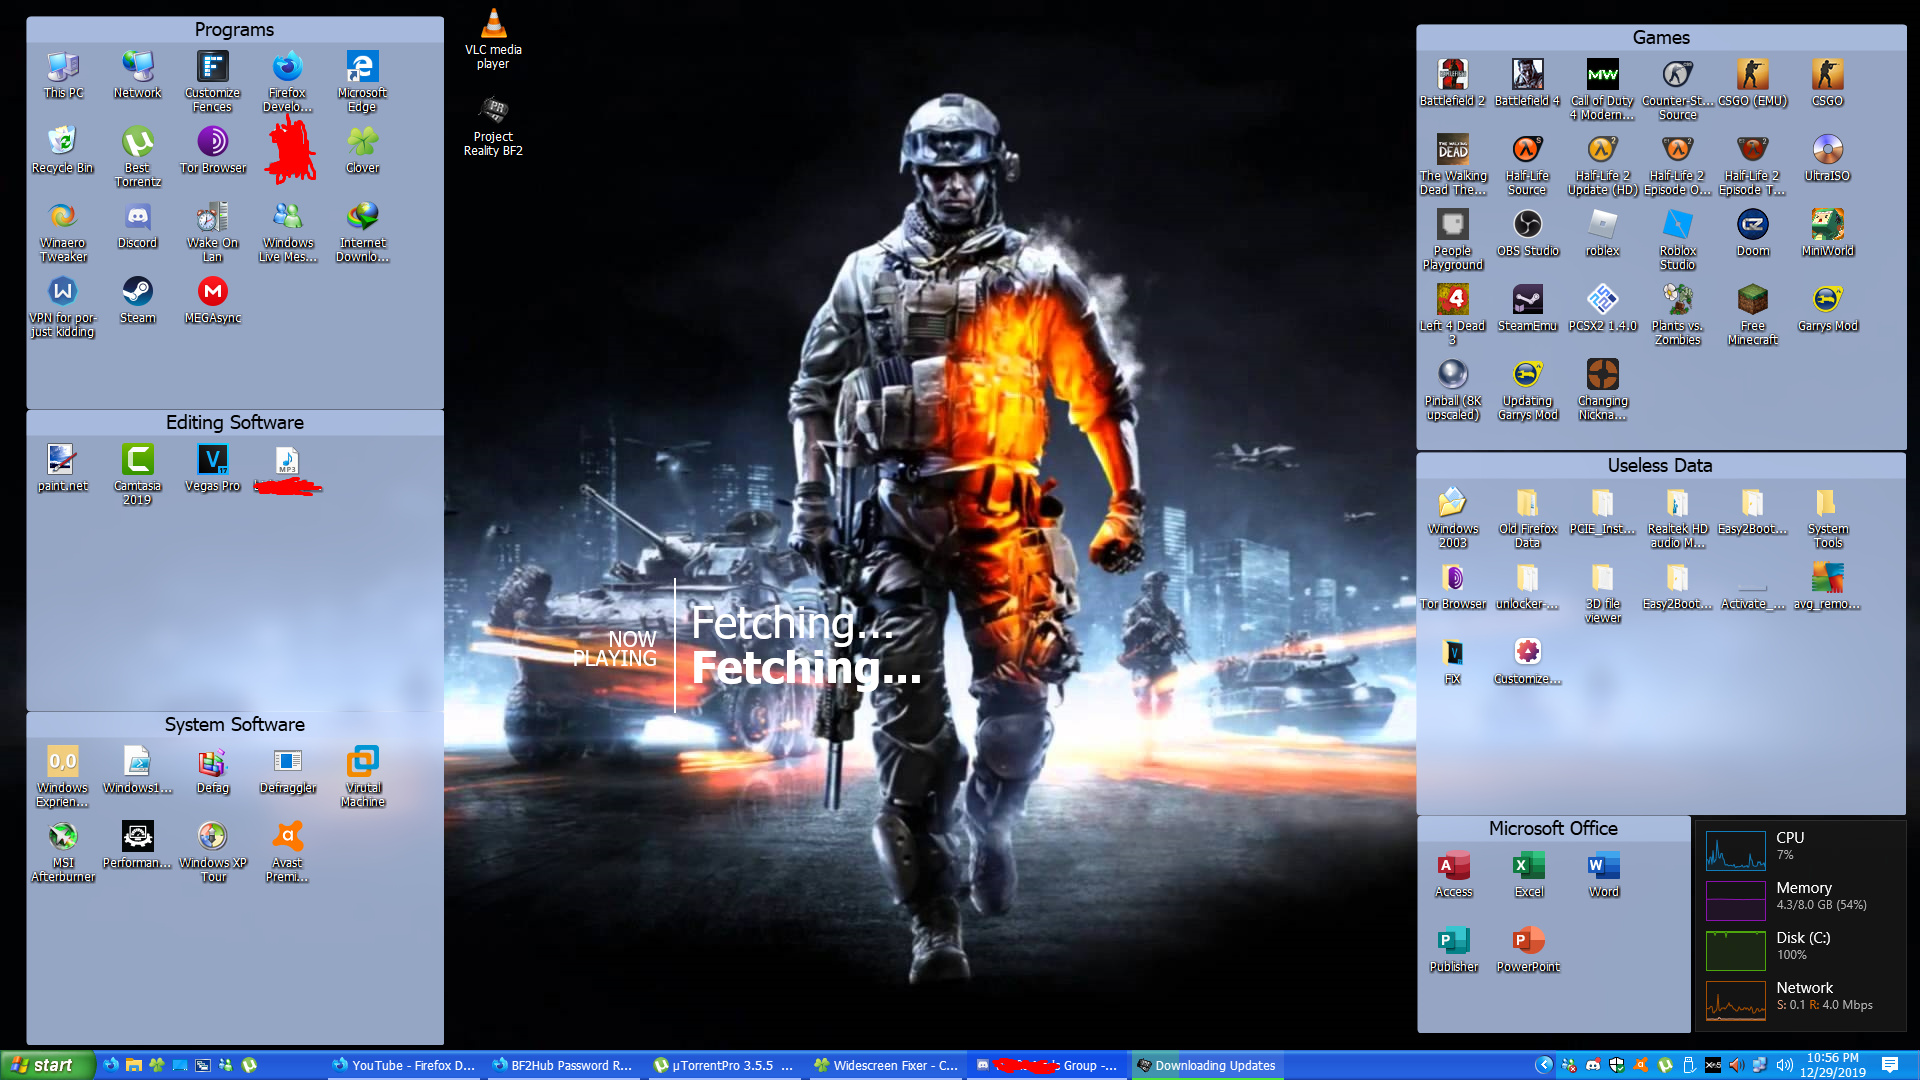Launch Avast Premium icon
The height and width of the screenshot is (1080, 1920).
(288, 852)
